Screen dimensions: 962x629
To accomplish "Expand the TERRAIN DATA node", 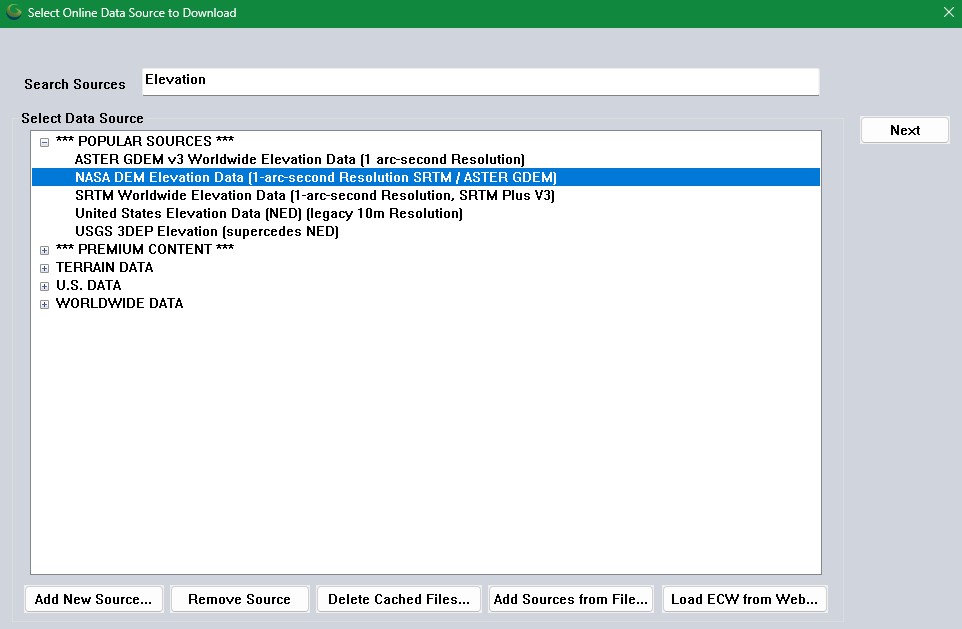I will click(x=44, y=268).
